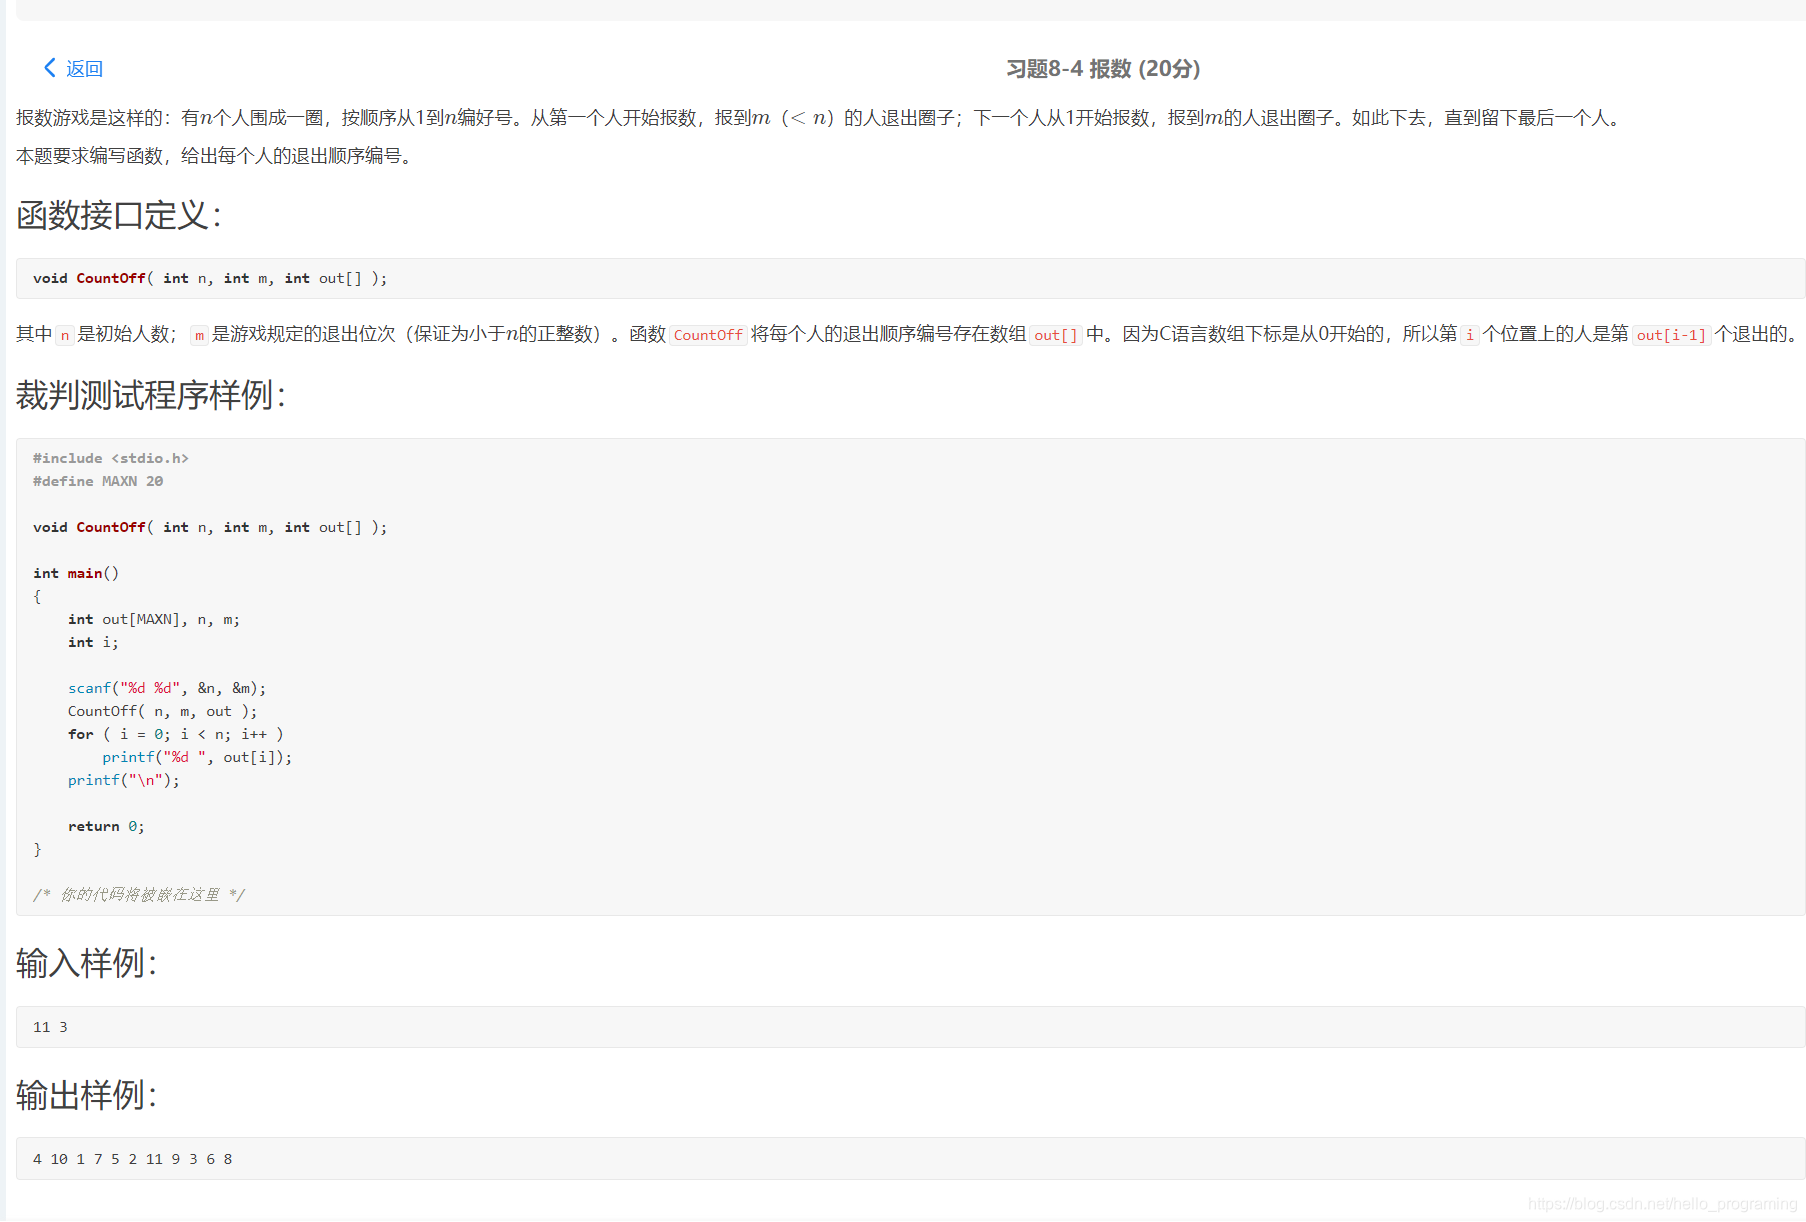Click the inline code out[i-1]
1806x1222 pixels.
coord(1671,335)
